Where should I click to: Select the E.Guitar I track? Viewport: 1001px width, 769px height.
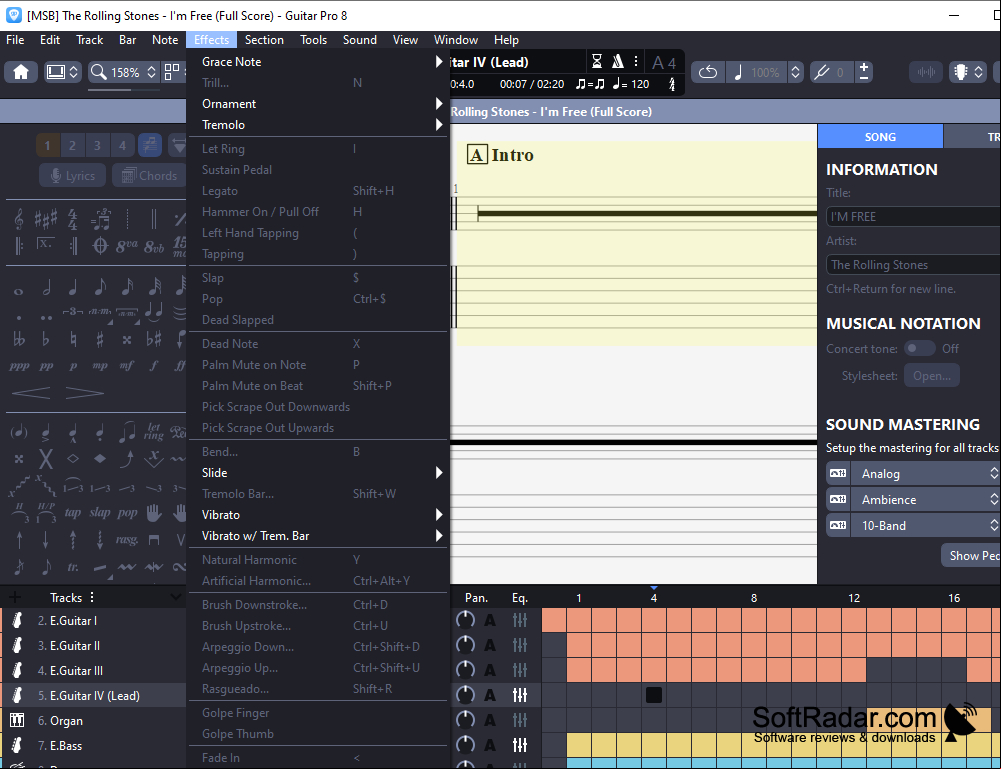pos(93,620)
